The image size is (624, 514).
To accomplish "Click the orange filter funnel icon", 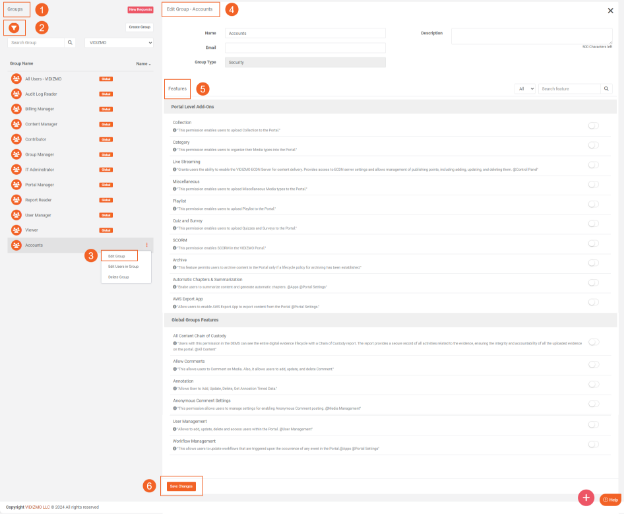I will (x=15, y=27).
